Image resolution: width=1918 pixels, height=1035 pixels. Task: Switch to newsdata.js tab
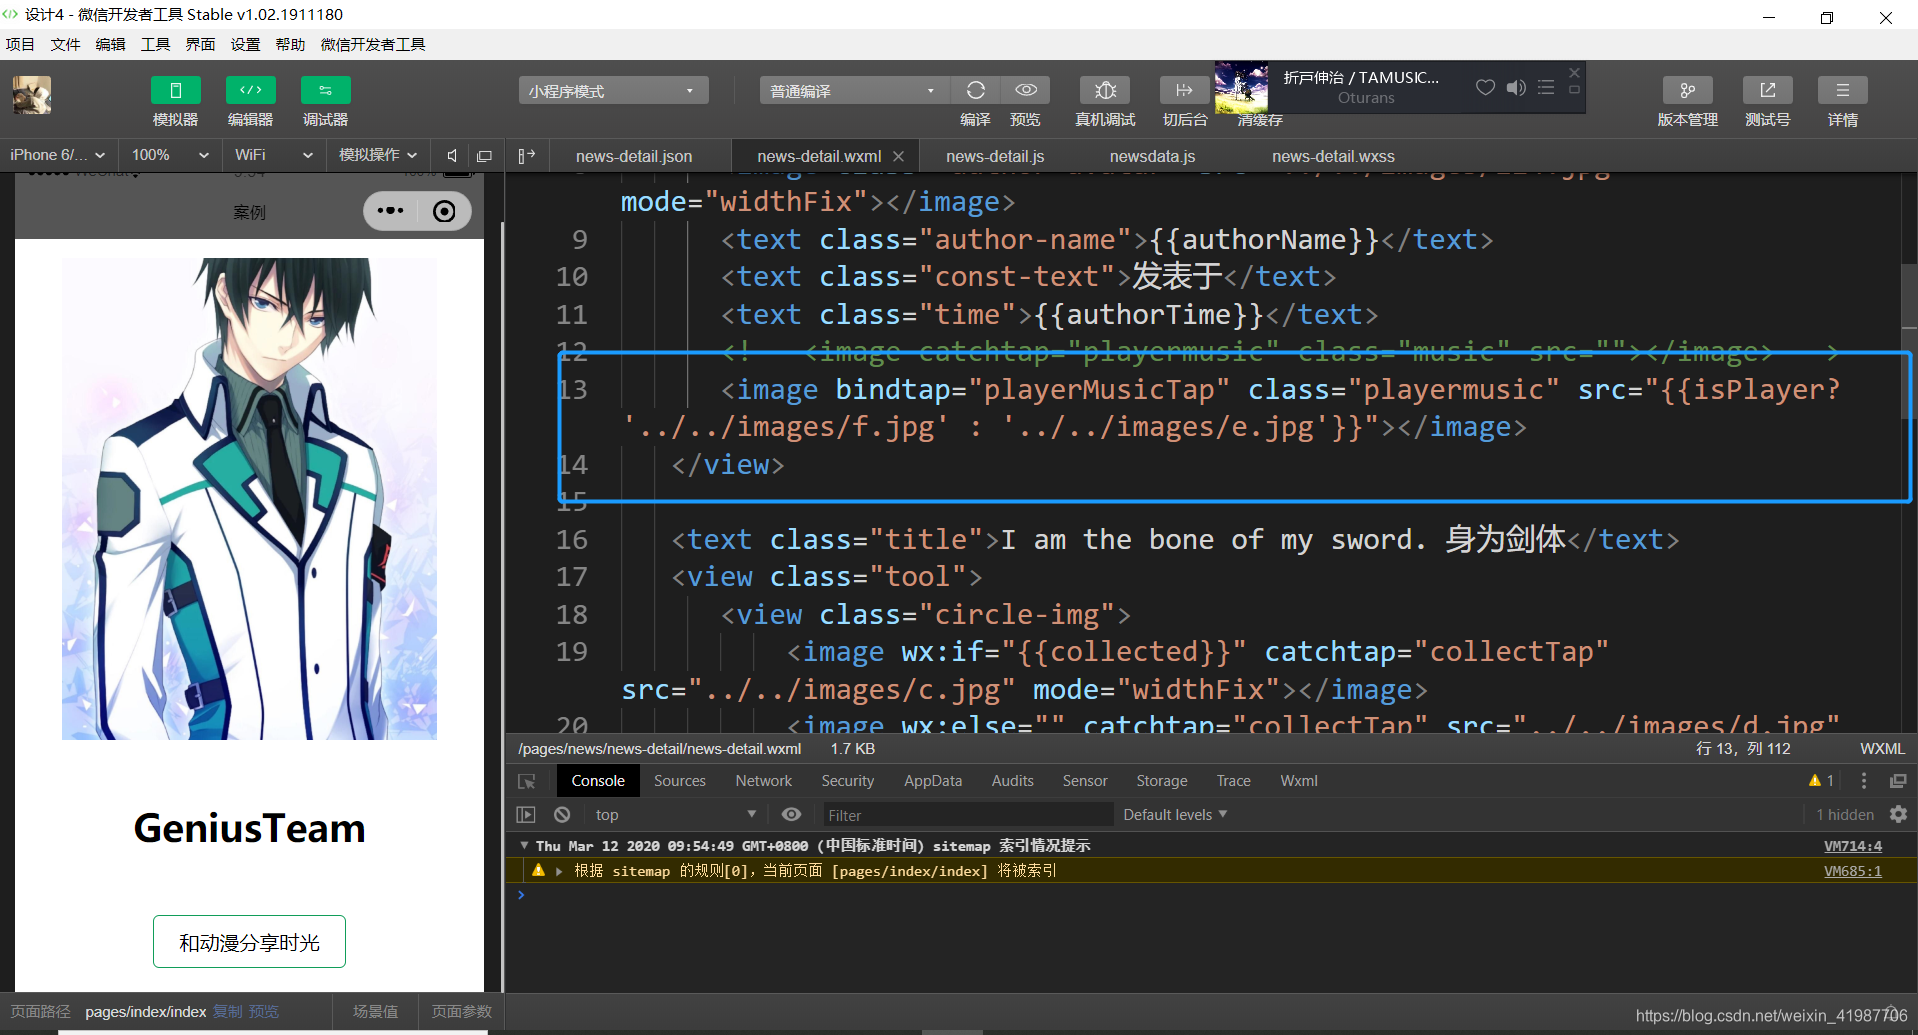click(x=1152, y=156)
